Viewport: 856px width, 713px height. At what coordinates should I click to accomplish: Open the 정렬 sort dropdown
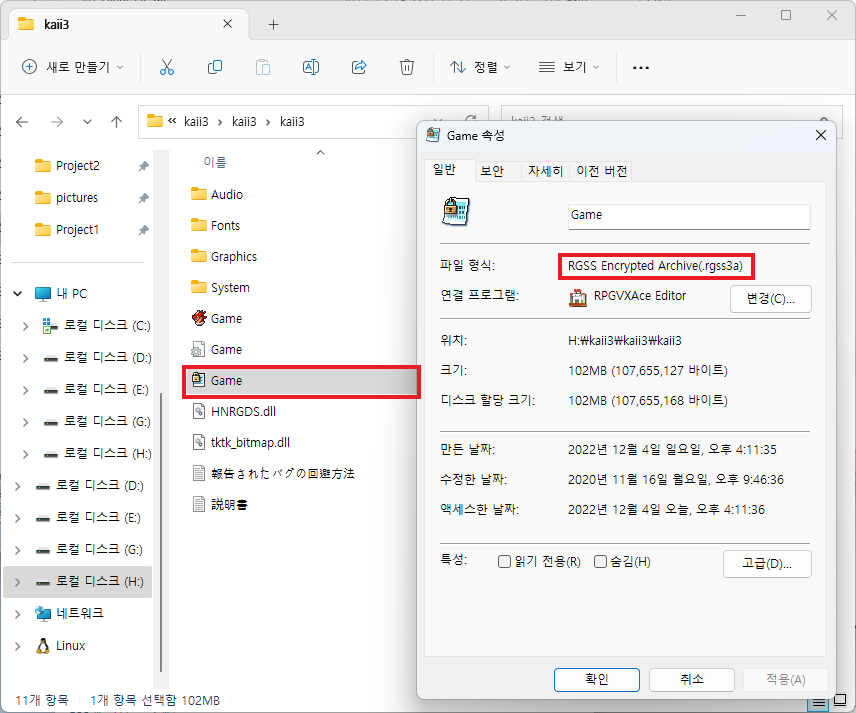coord(480,67)
